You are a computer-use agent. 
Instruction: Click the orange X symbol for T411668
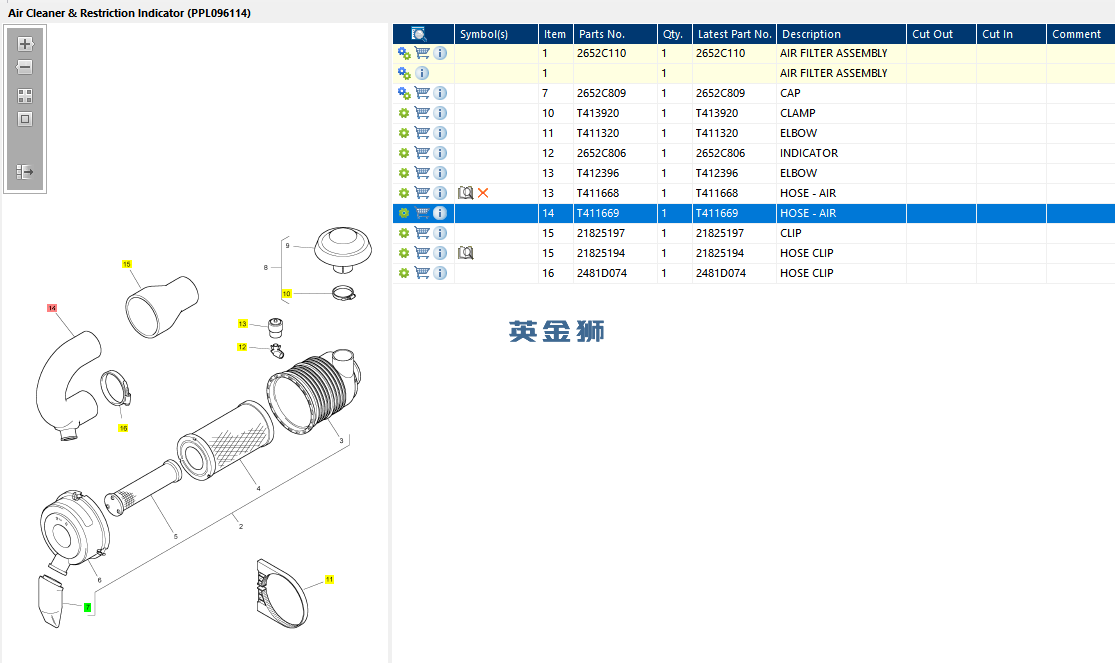coord(484,193)
